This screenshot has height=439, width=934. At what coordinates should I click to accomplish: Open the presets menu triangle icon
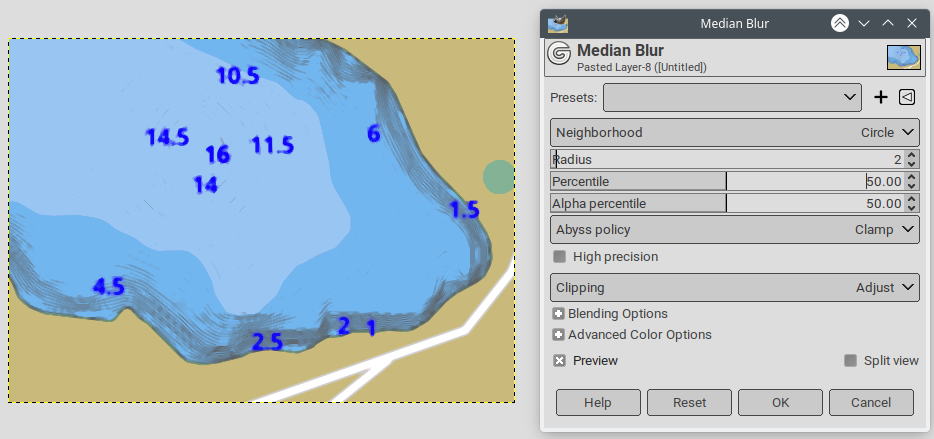(907, 97)
